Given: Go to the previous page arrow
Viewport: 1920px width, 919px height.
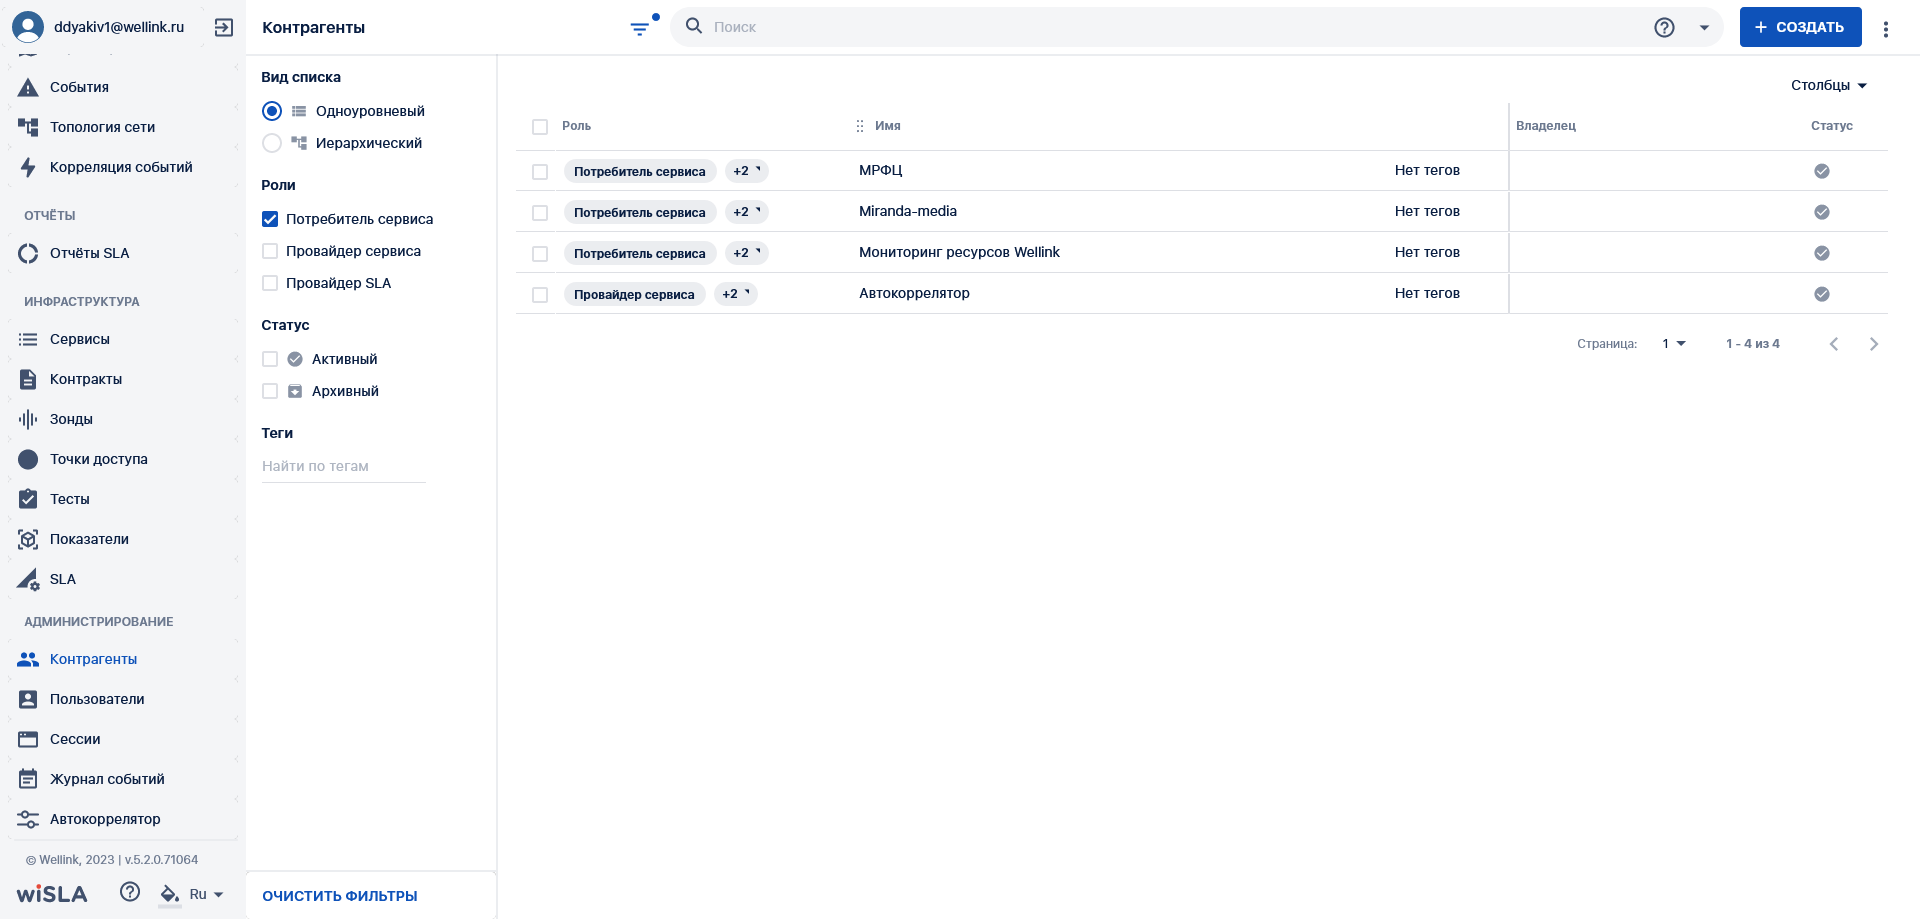Looking at the screenshot, I should [1834, 344].
